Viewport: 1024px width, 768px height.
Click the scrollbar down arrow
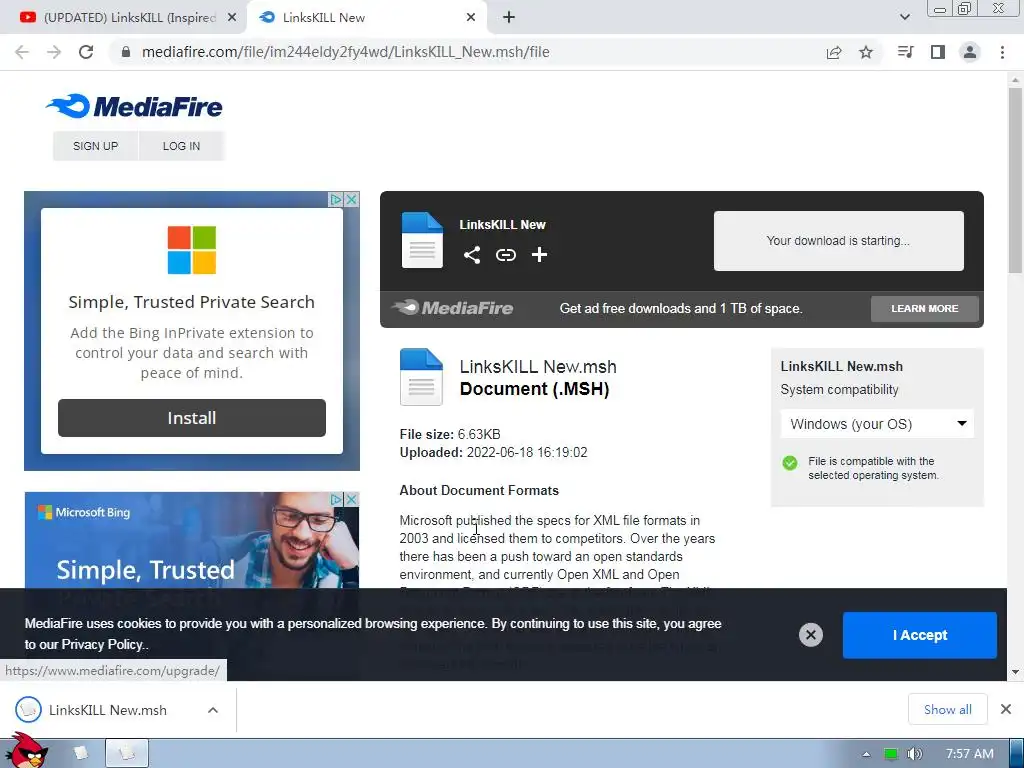click(1015, 672)
